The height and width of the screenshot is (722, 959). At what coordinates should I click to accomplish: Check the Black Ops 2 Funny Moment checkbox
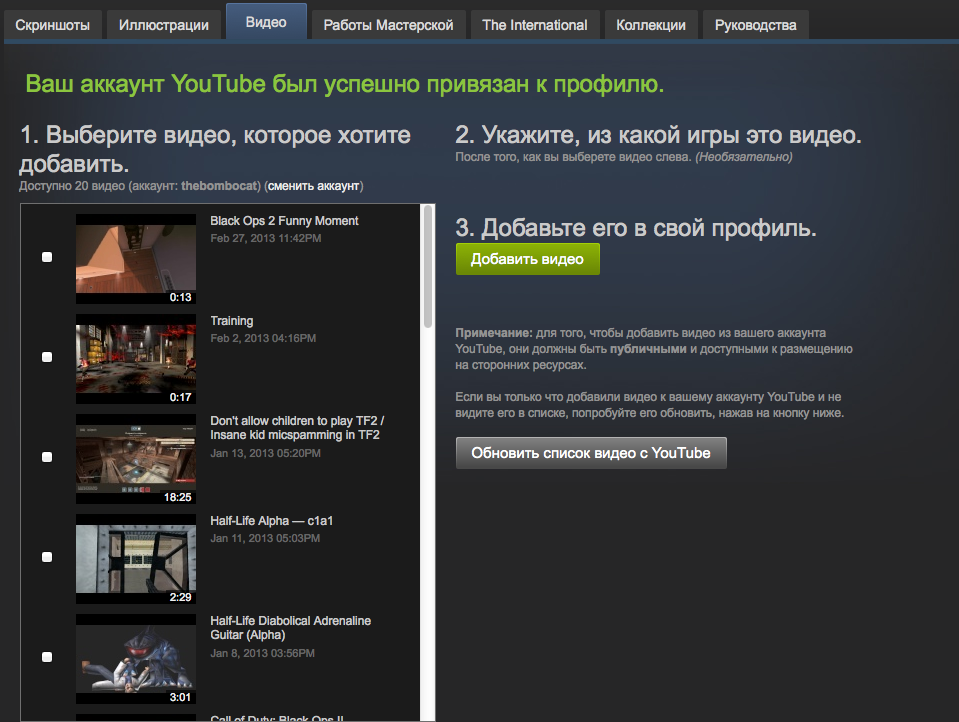pyautogui.click(x=47, y=257)
